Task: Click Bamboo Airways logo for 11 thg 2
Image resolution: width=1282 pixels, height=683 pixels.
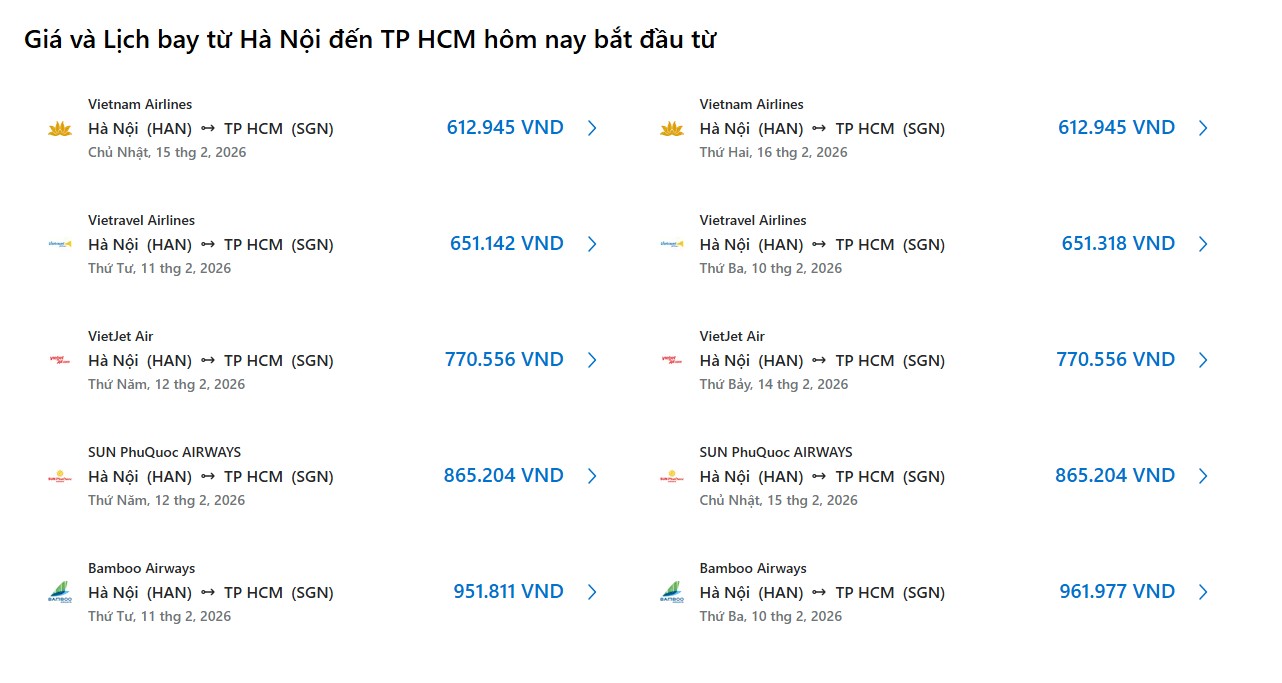Action: click(x=60, y=592)
